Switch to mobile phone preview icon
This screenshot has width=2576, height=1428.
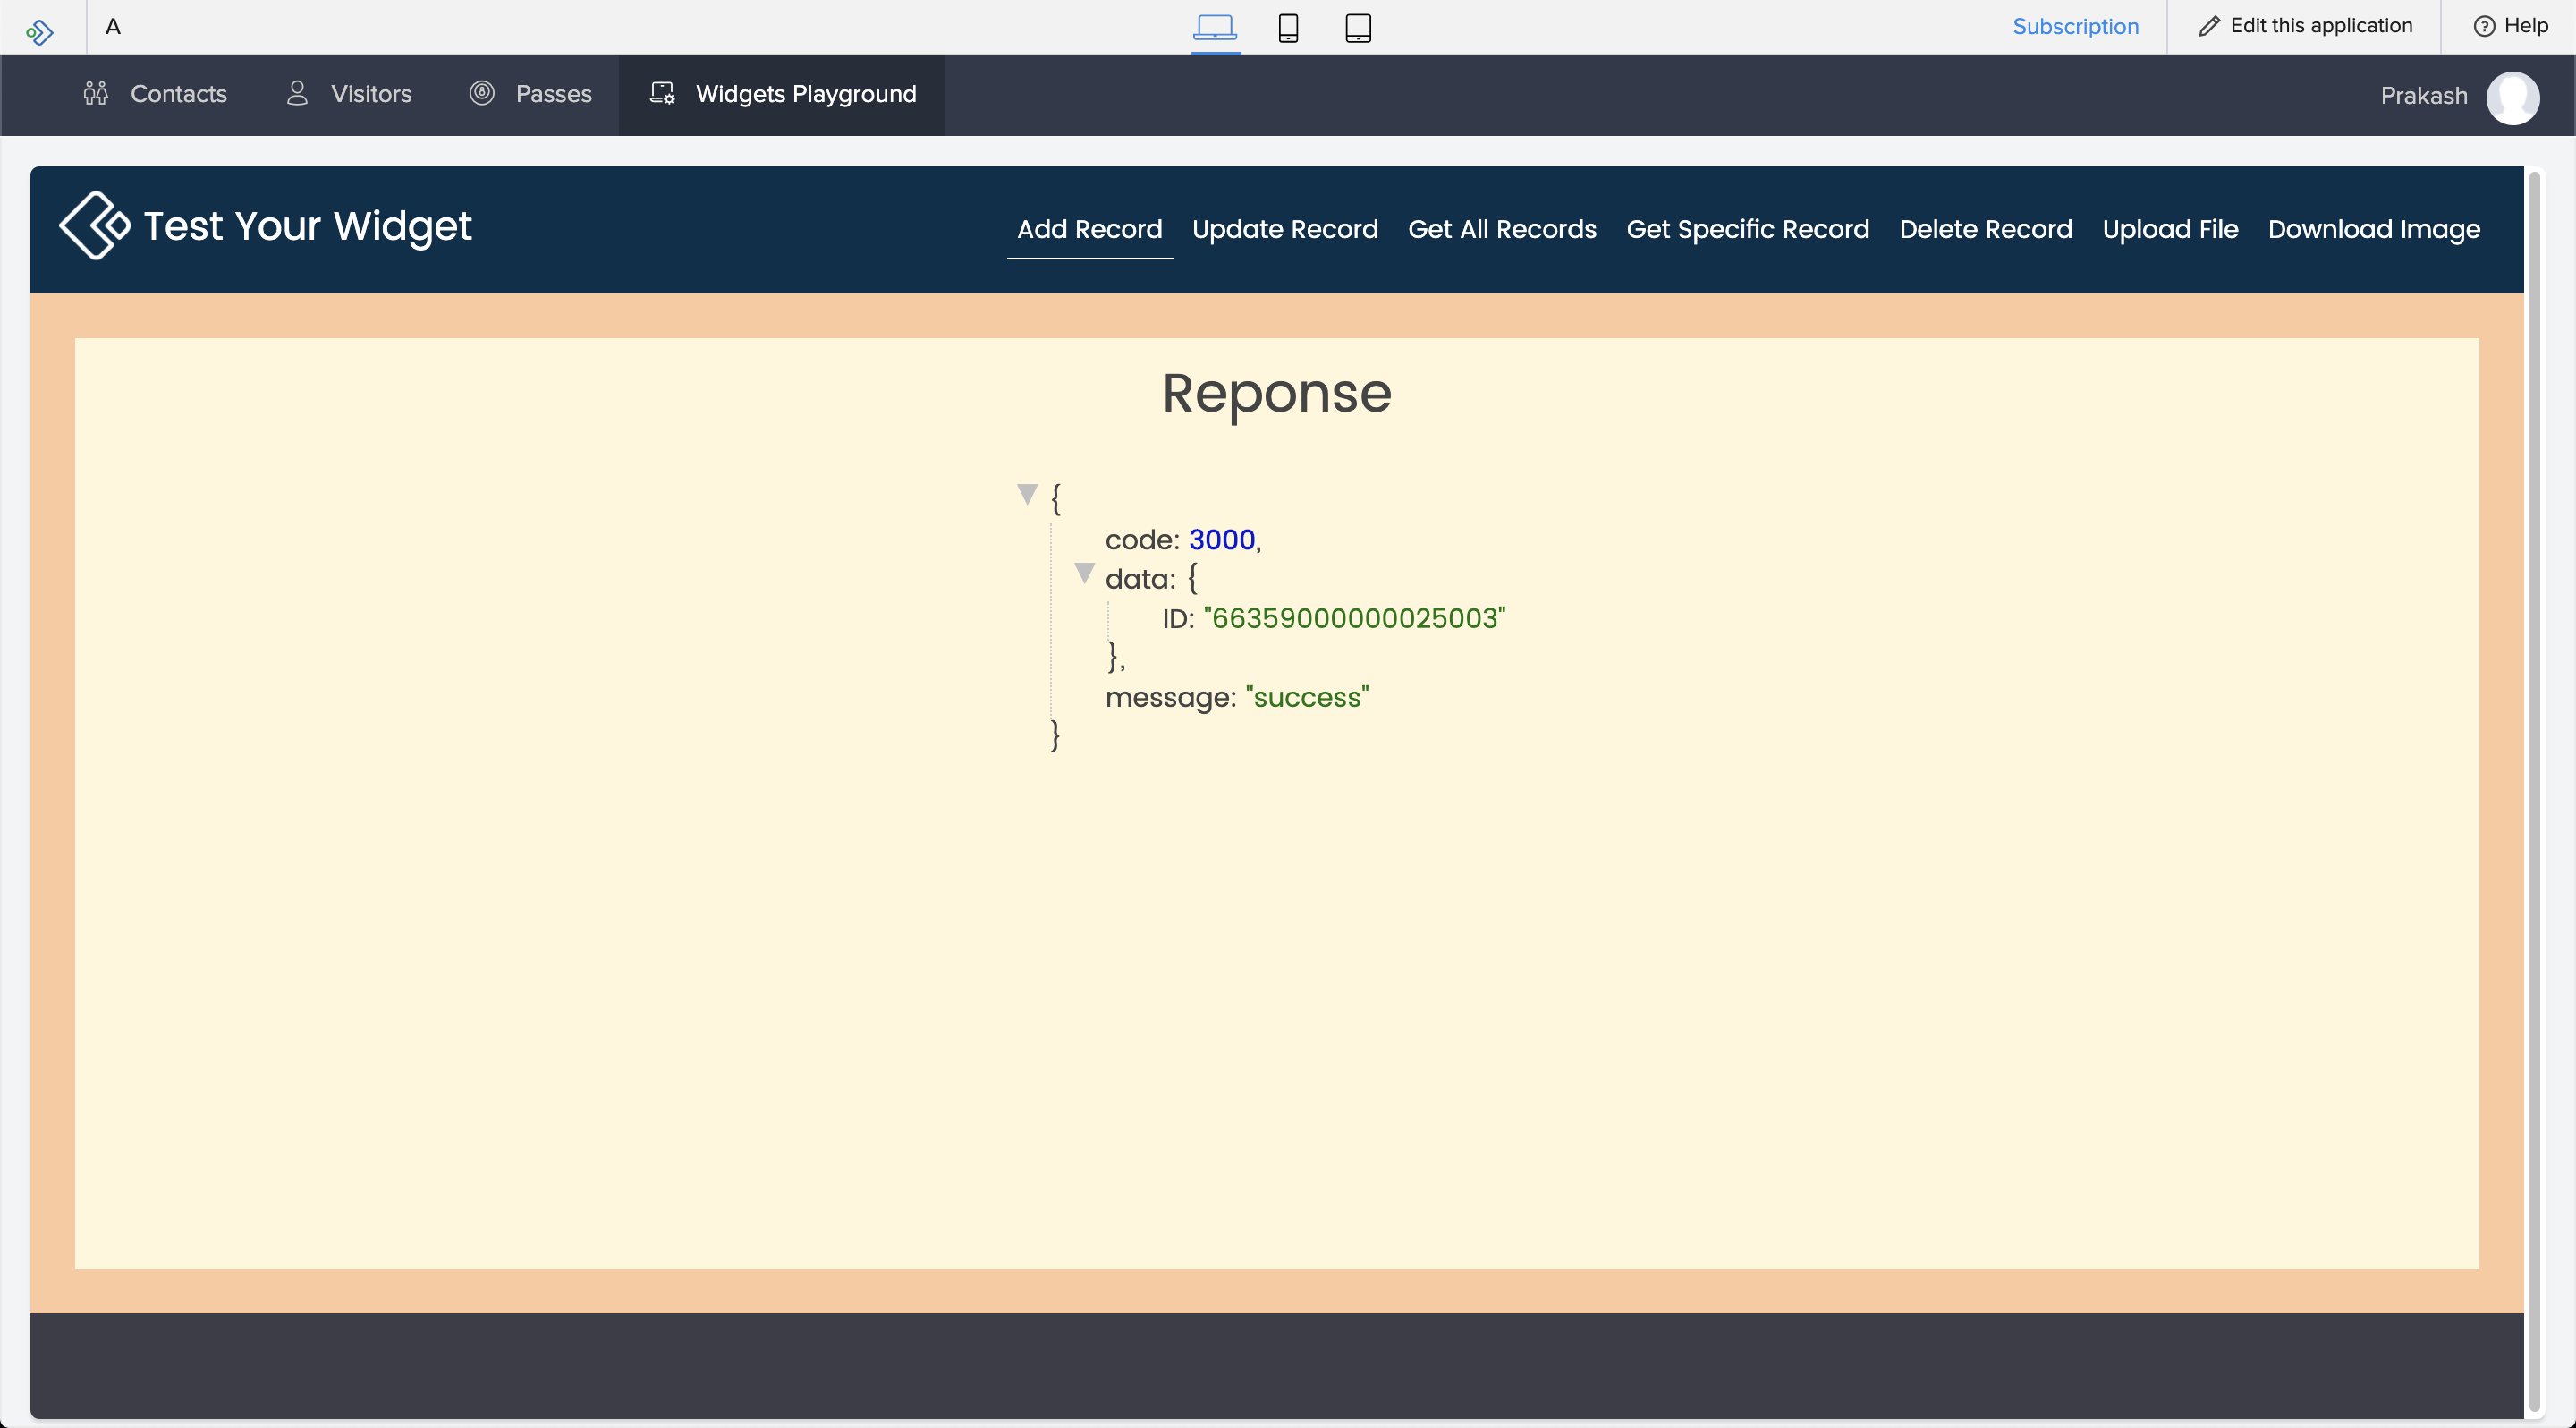click(x=1288, y=27)
